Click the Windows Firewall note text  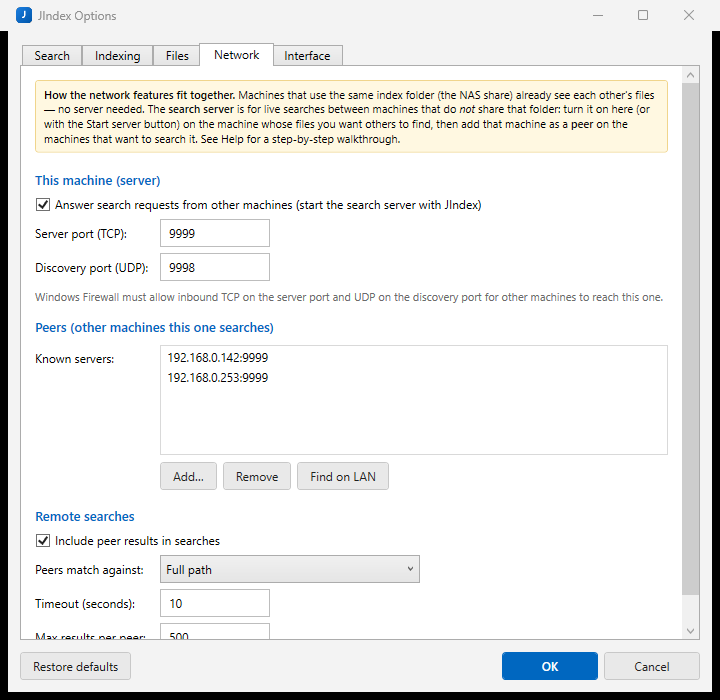pyautogui.click(x=349, y=297)
